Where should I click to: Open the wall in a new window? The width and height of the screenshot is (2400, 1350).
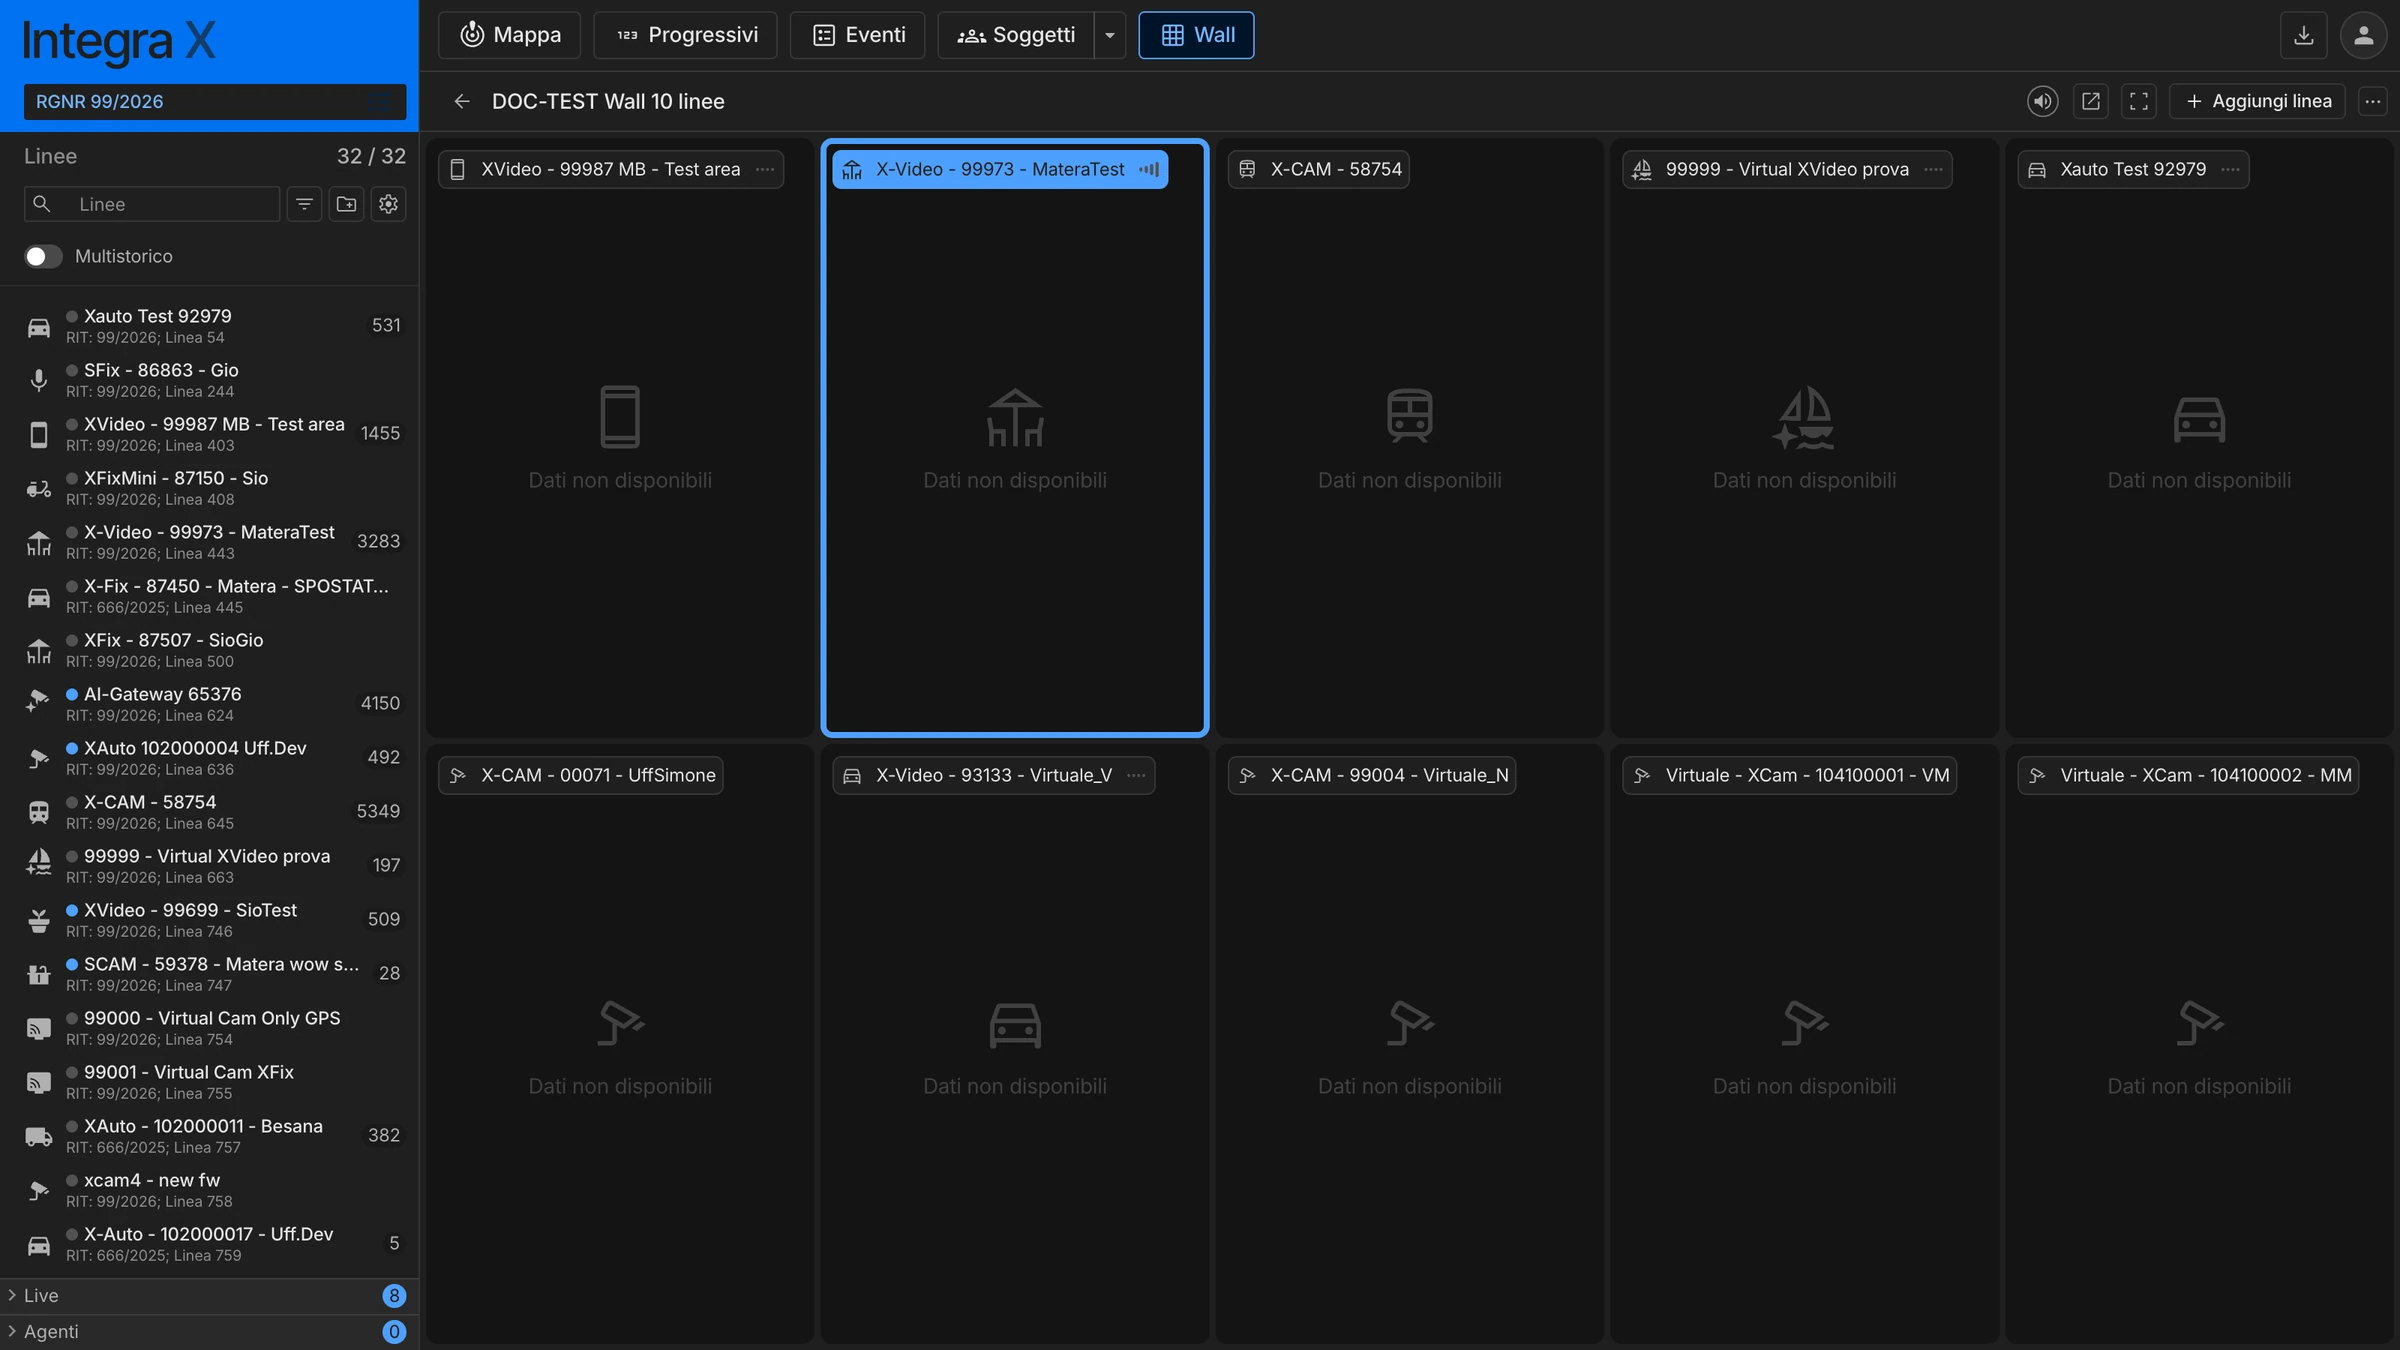coord(2090,101)
